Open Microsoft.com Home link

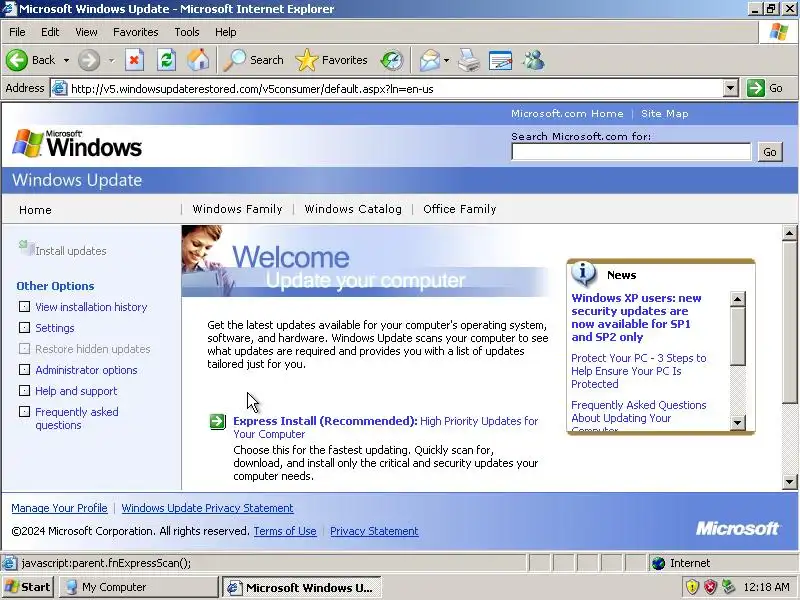point(567,113)
